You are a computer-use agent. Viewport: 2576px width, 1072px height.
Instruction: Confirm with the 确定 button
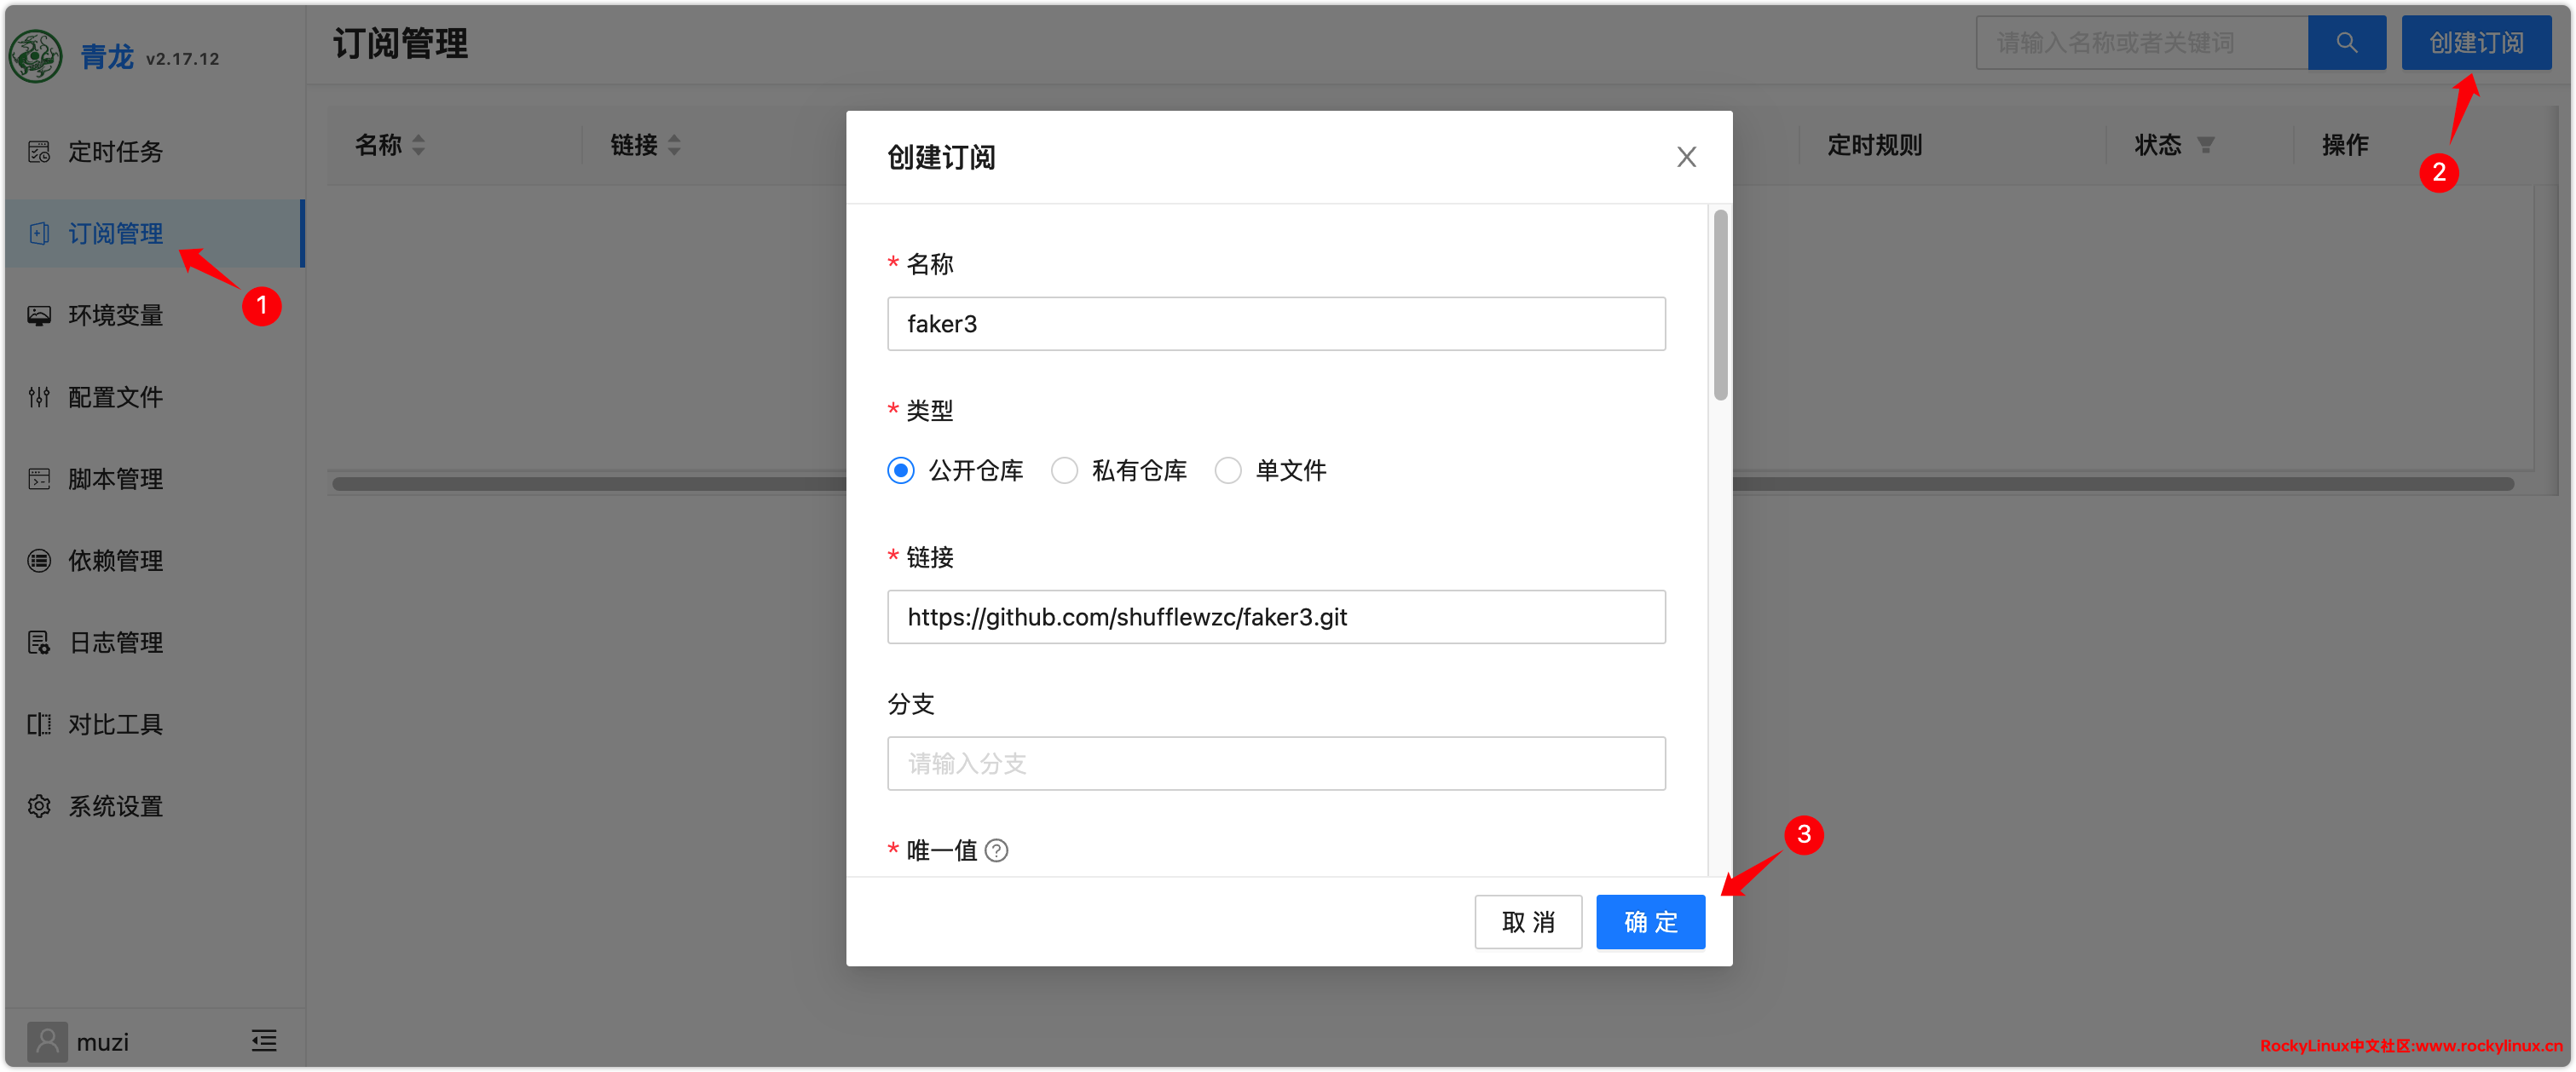click(1649, 921)
